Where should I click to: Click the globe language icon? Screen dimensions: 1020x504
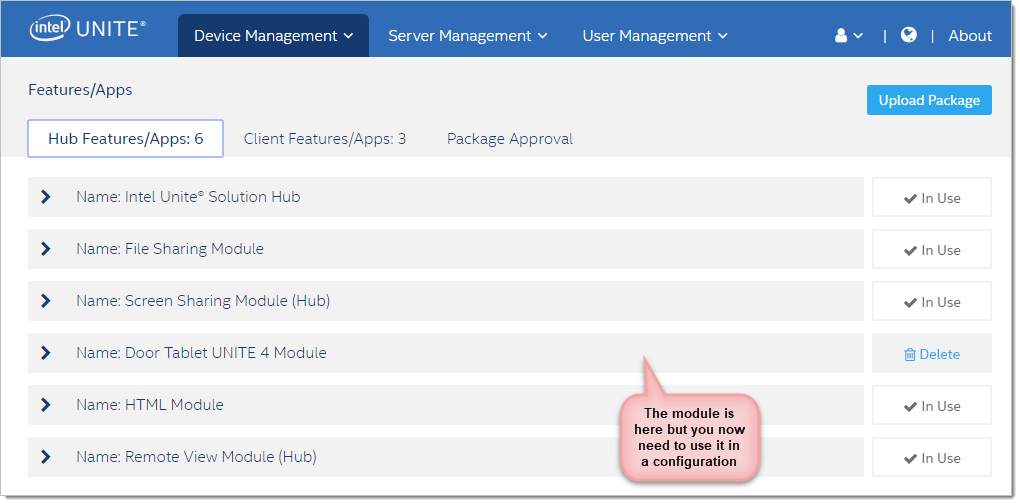tap(909, 34)
